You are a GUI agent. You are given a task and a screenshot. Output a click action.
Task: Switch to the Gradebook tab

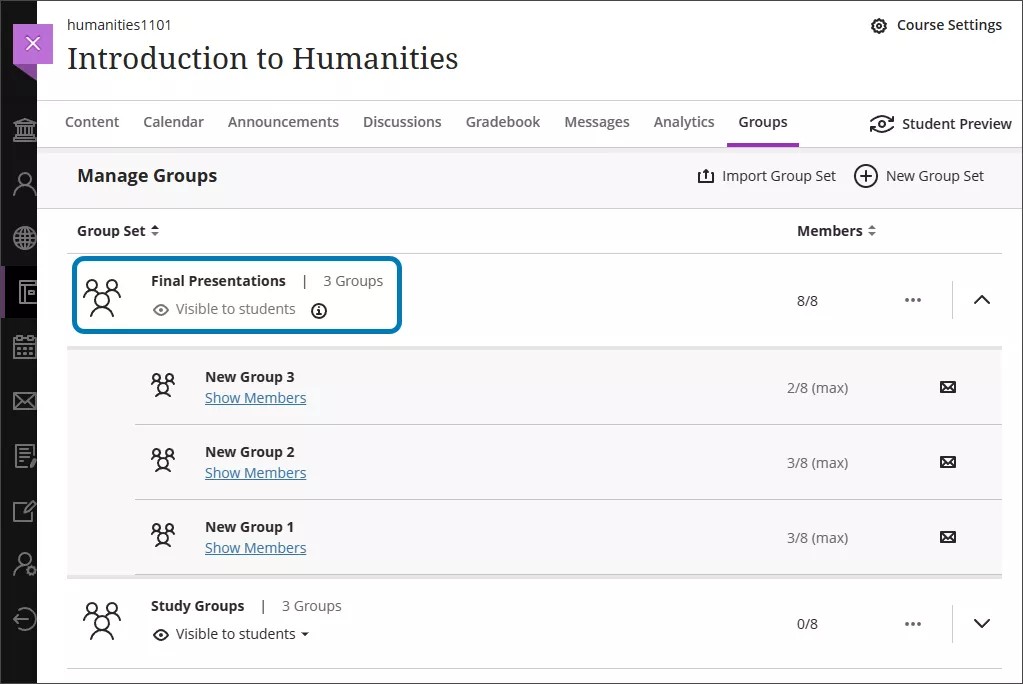click(x=502, y=121)
